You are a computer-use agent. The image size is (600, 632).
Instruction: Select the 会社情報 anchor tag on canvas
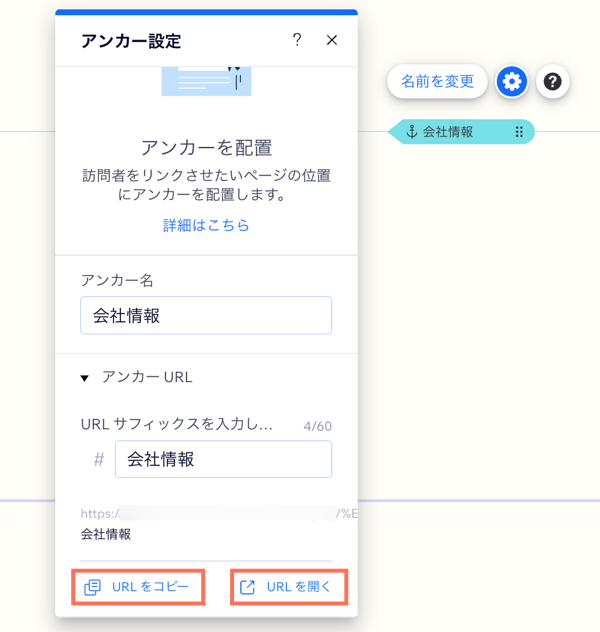[x=461, y=132]
